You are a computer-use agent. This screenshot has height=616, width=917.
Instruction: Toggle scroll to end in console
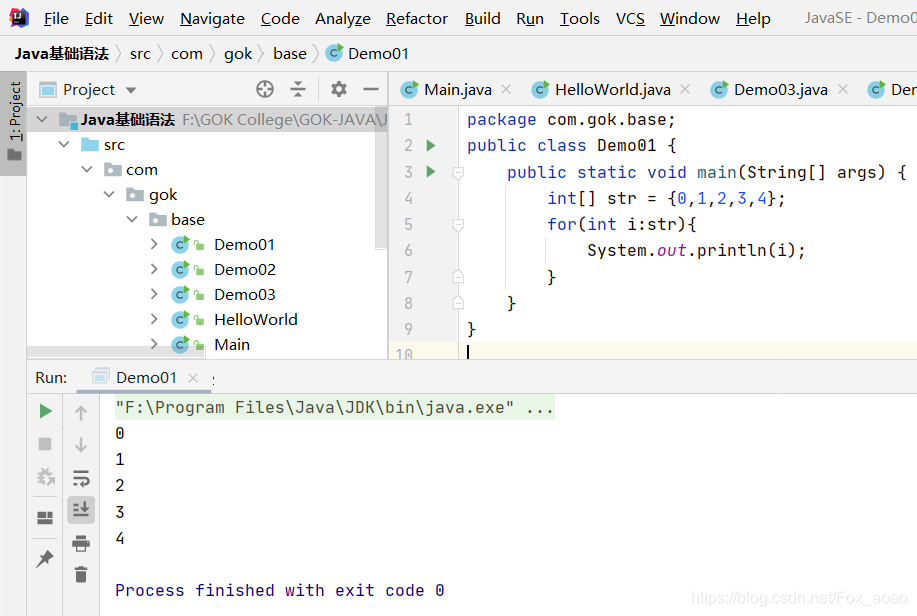[81, 510]
